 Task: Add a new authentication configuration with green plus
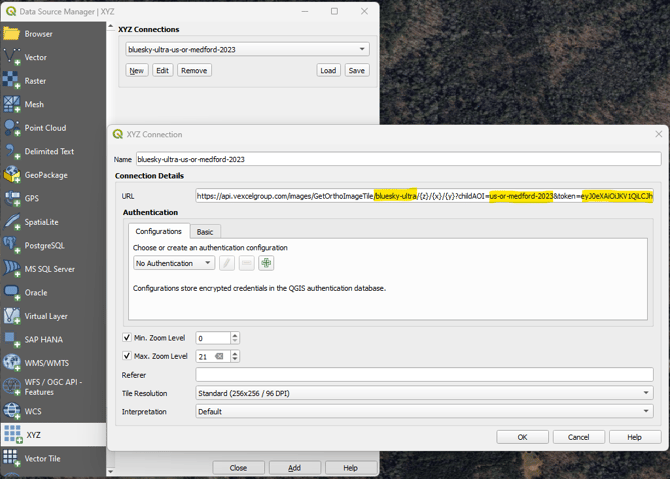click(266, 263)
